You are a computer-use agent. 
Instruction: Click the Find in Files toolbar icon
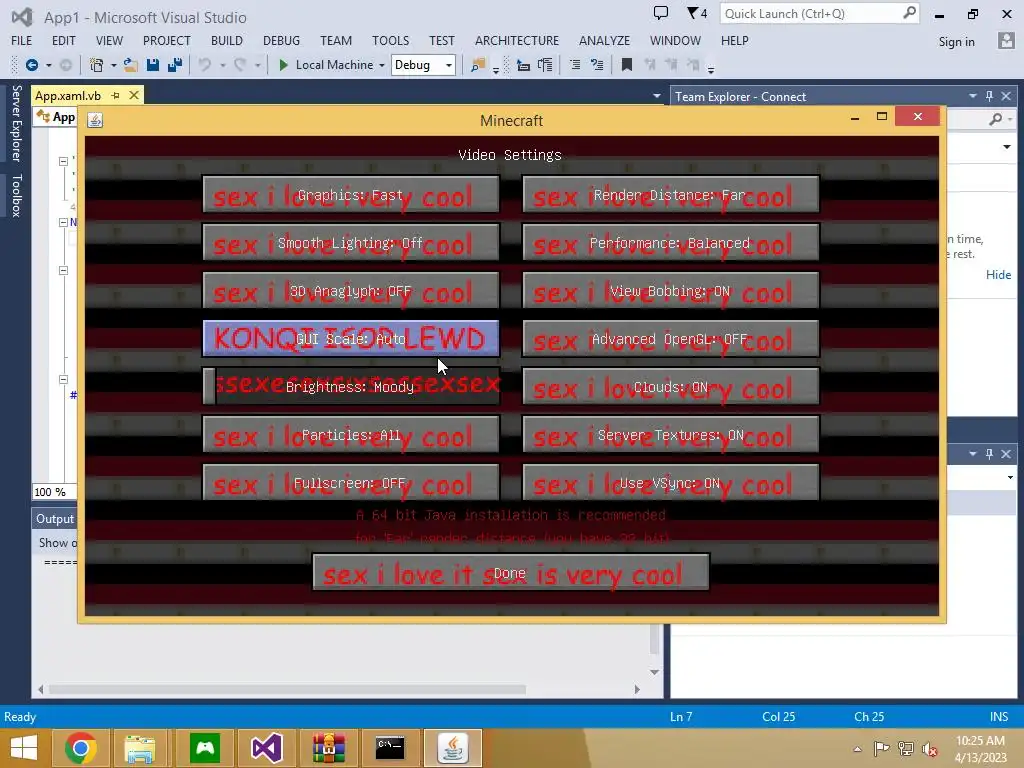pyautogui.click(x=478, y=65)
